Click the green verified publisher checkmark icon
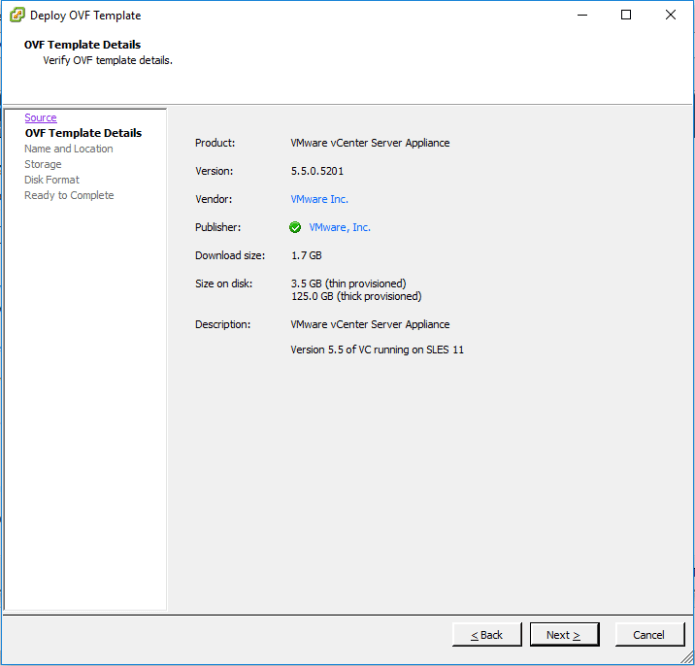The image size is (695, 666). 296,228
